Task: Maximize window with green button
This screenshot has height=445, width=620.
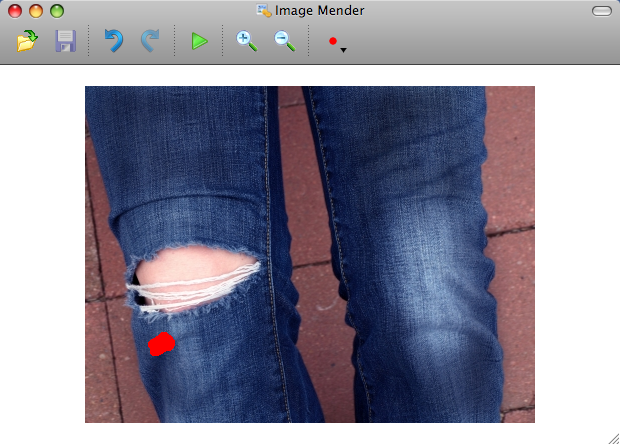Action: 57,11
